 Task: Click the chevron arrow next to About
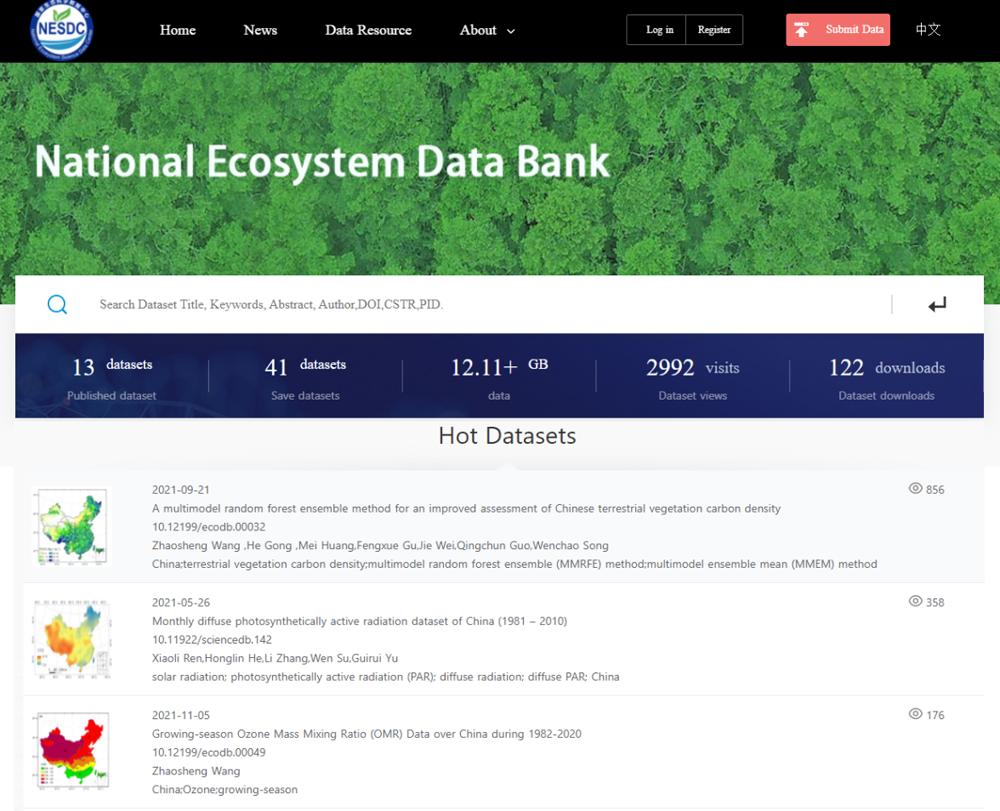[511, 31]
